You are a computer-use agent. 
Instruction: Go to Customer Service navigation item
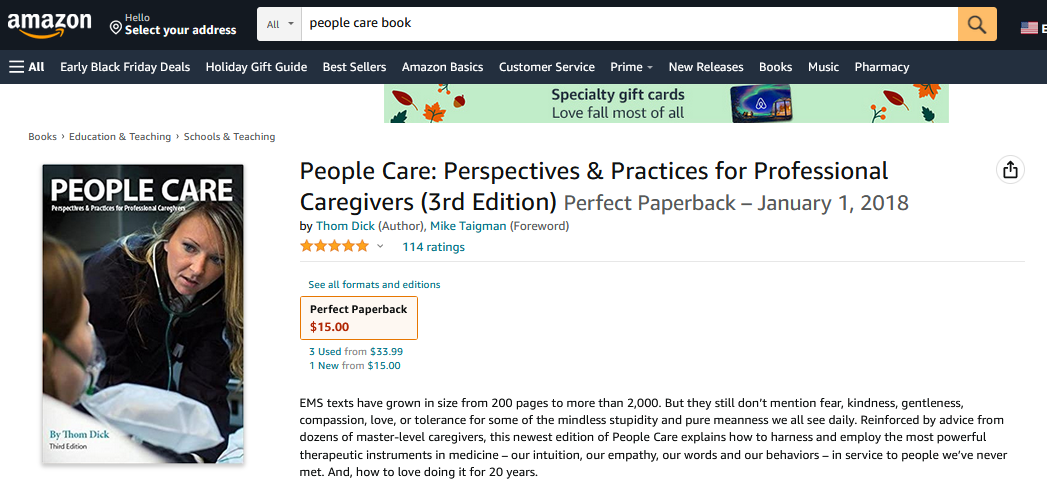pyautogui.click(x=547, y=67)
